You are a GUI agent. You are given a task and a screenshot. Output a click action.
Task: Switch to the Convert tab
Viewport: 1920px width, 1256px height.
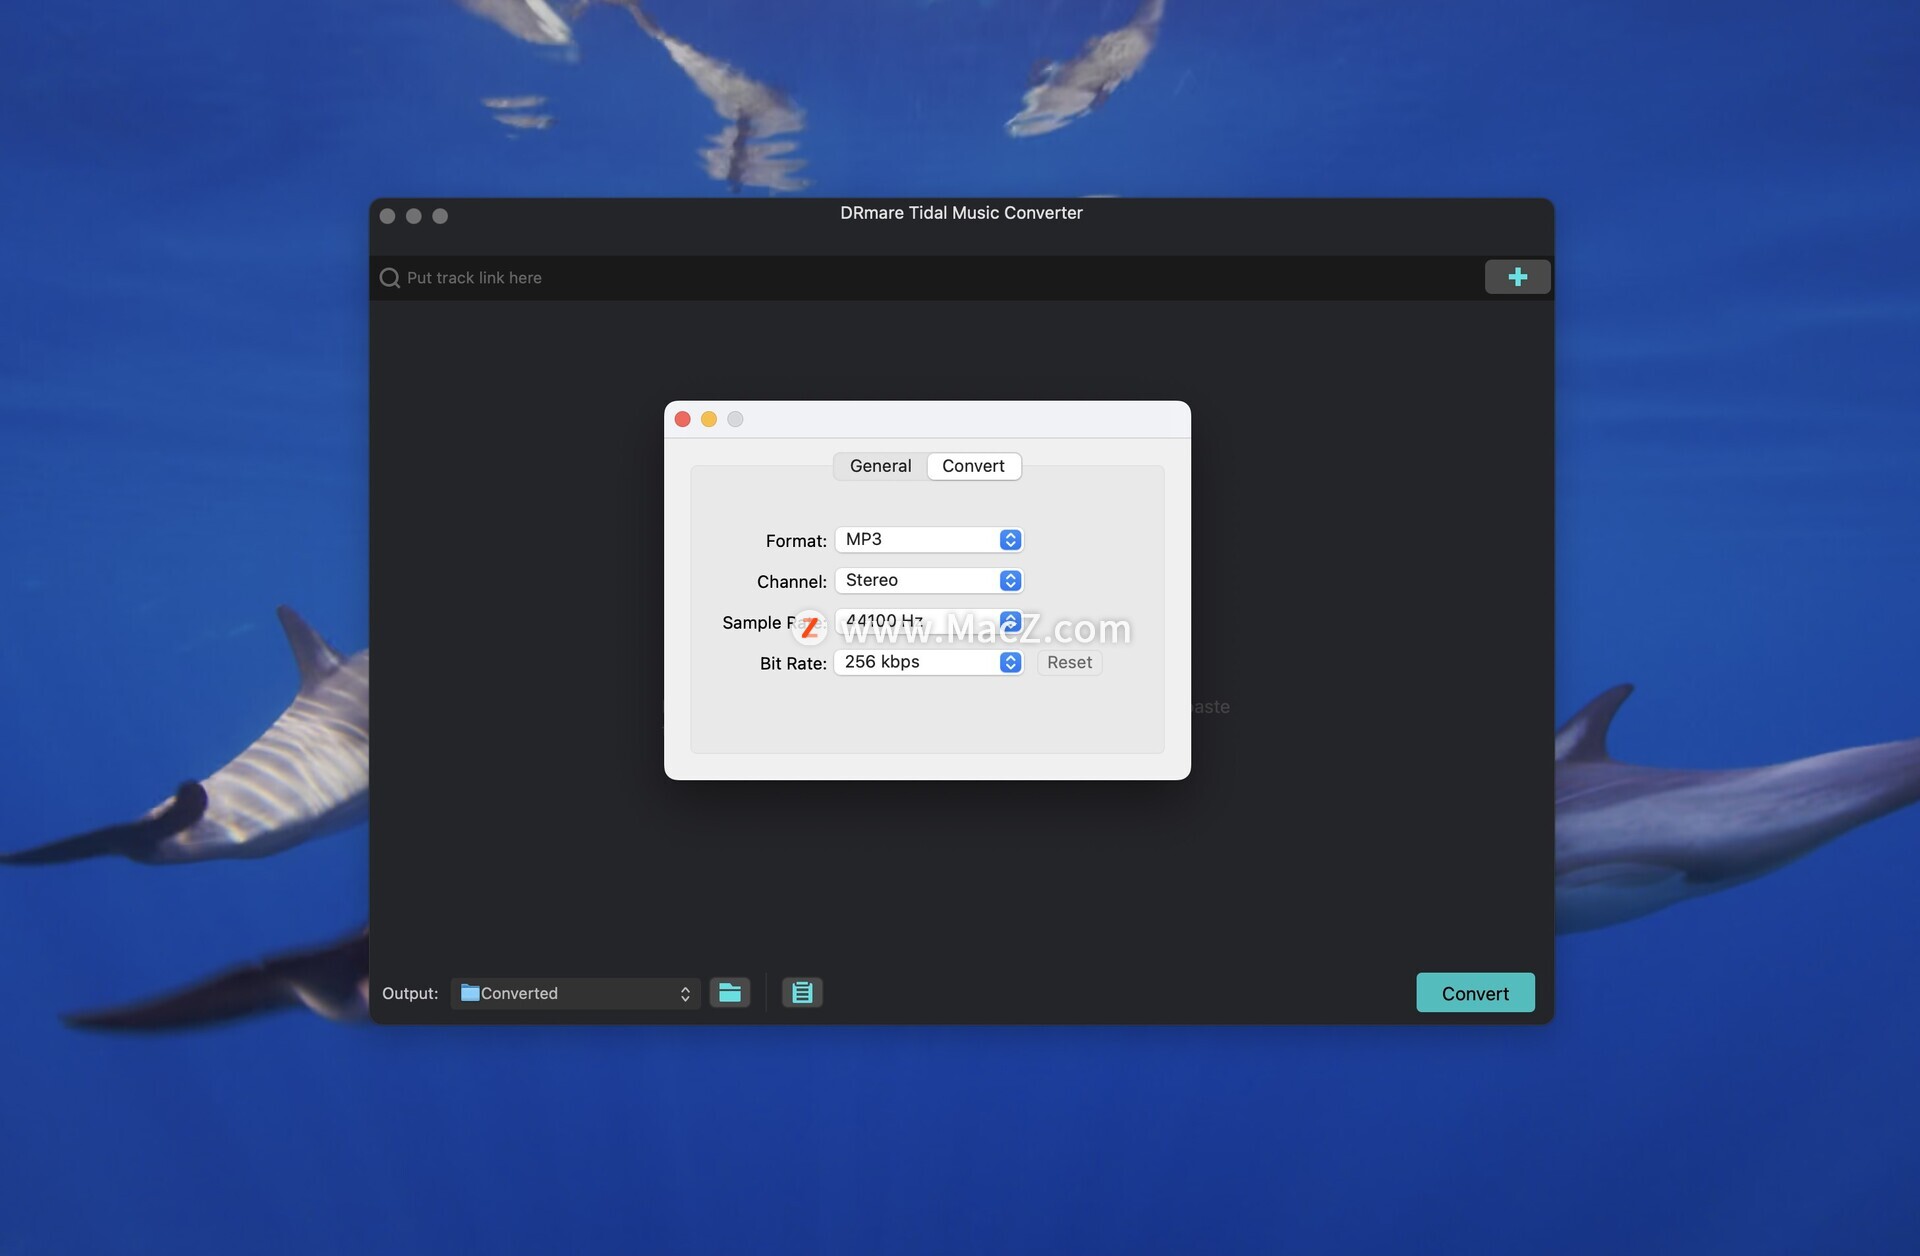973,466
